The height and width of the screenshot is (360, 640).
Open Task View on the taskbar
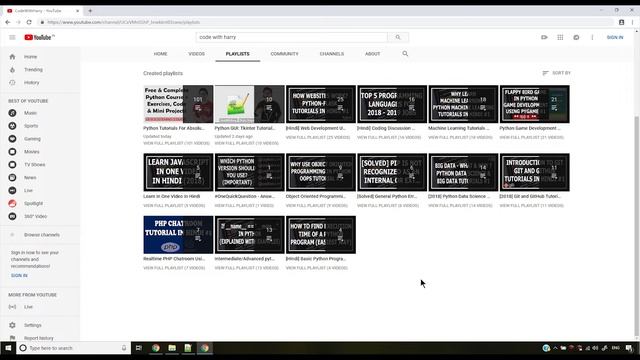[139, 348]
